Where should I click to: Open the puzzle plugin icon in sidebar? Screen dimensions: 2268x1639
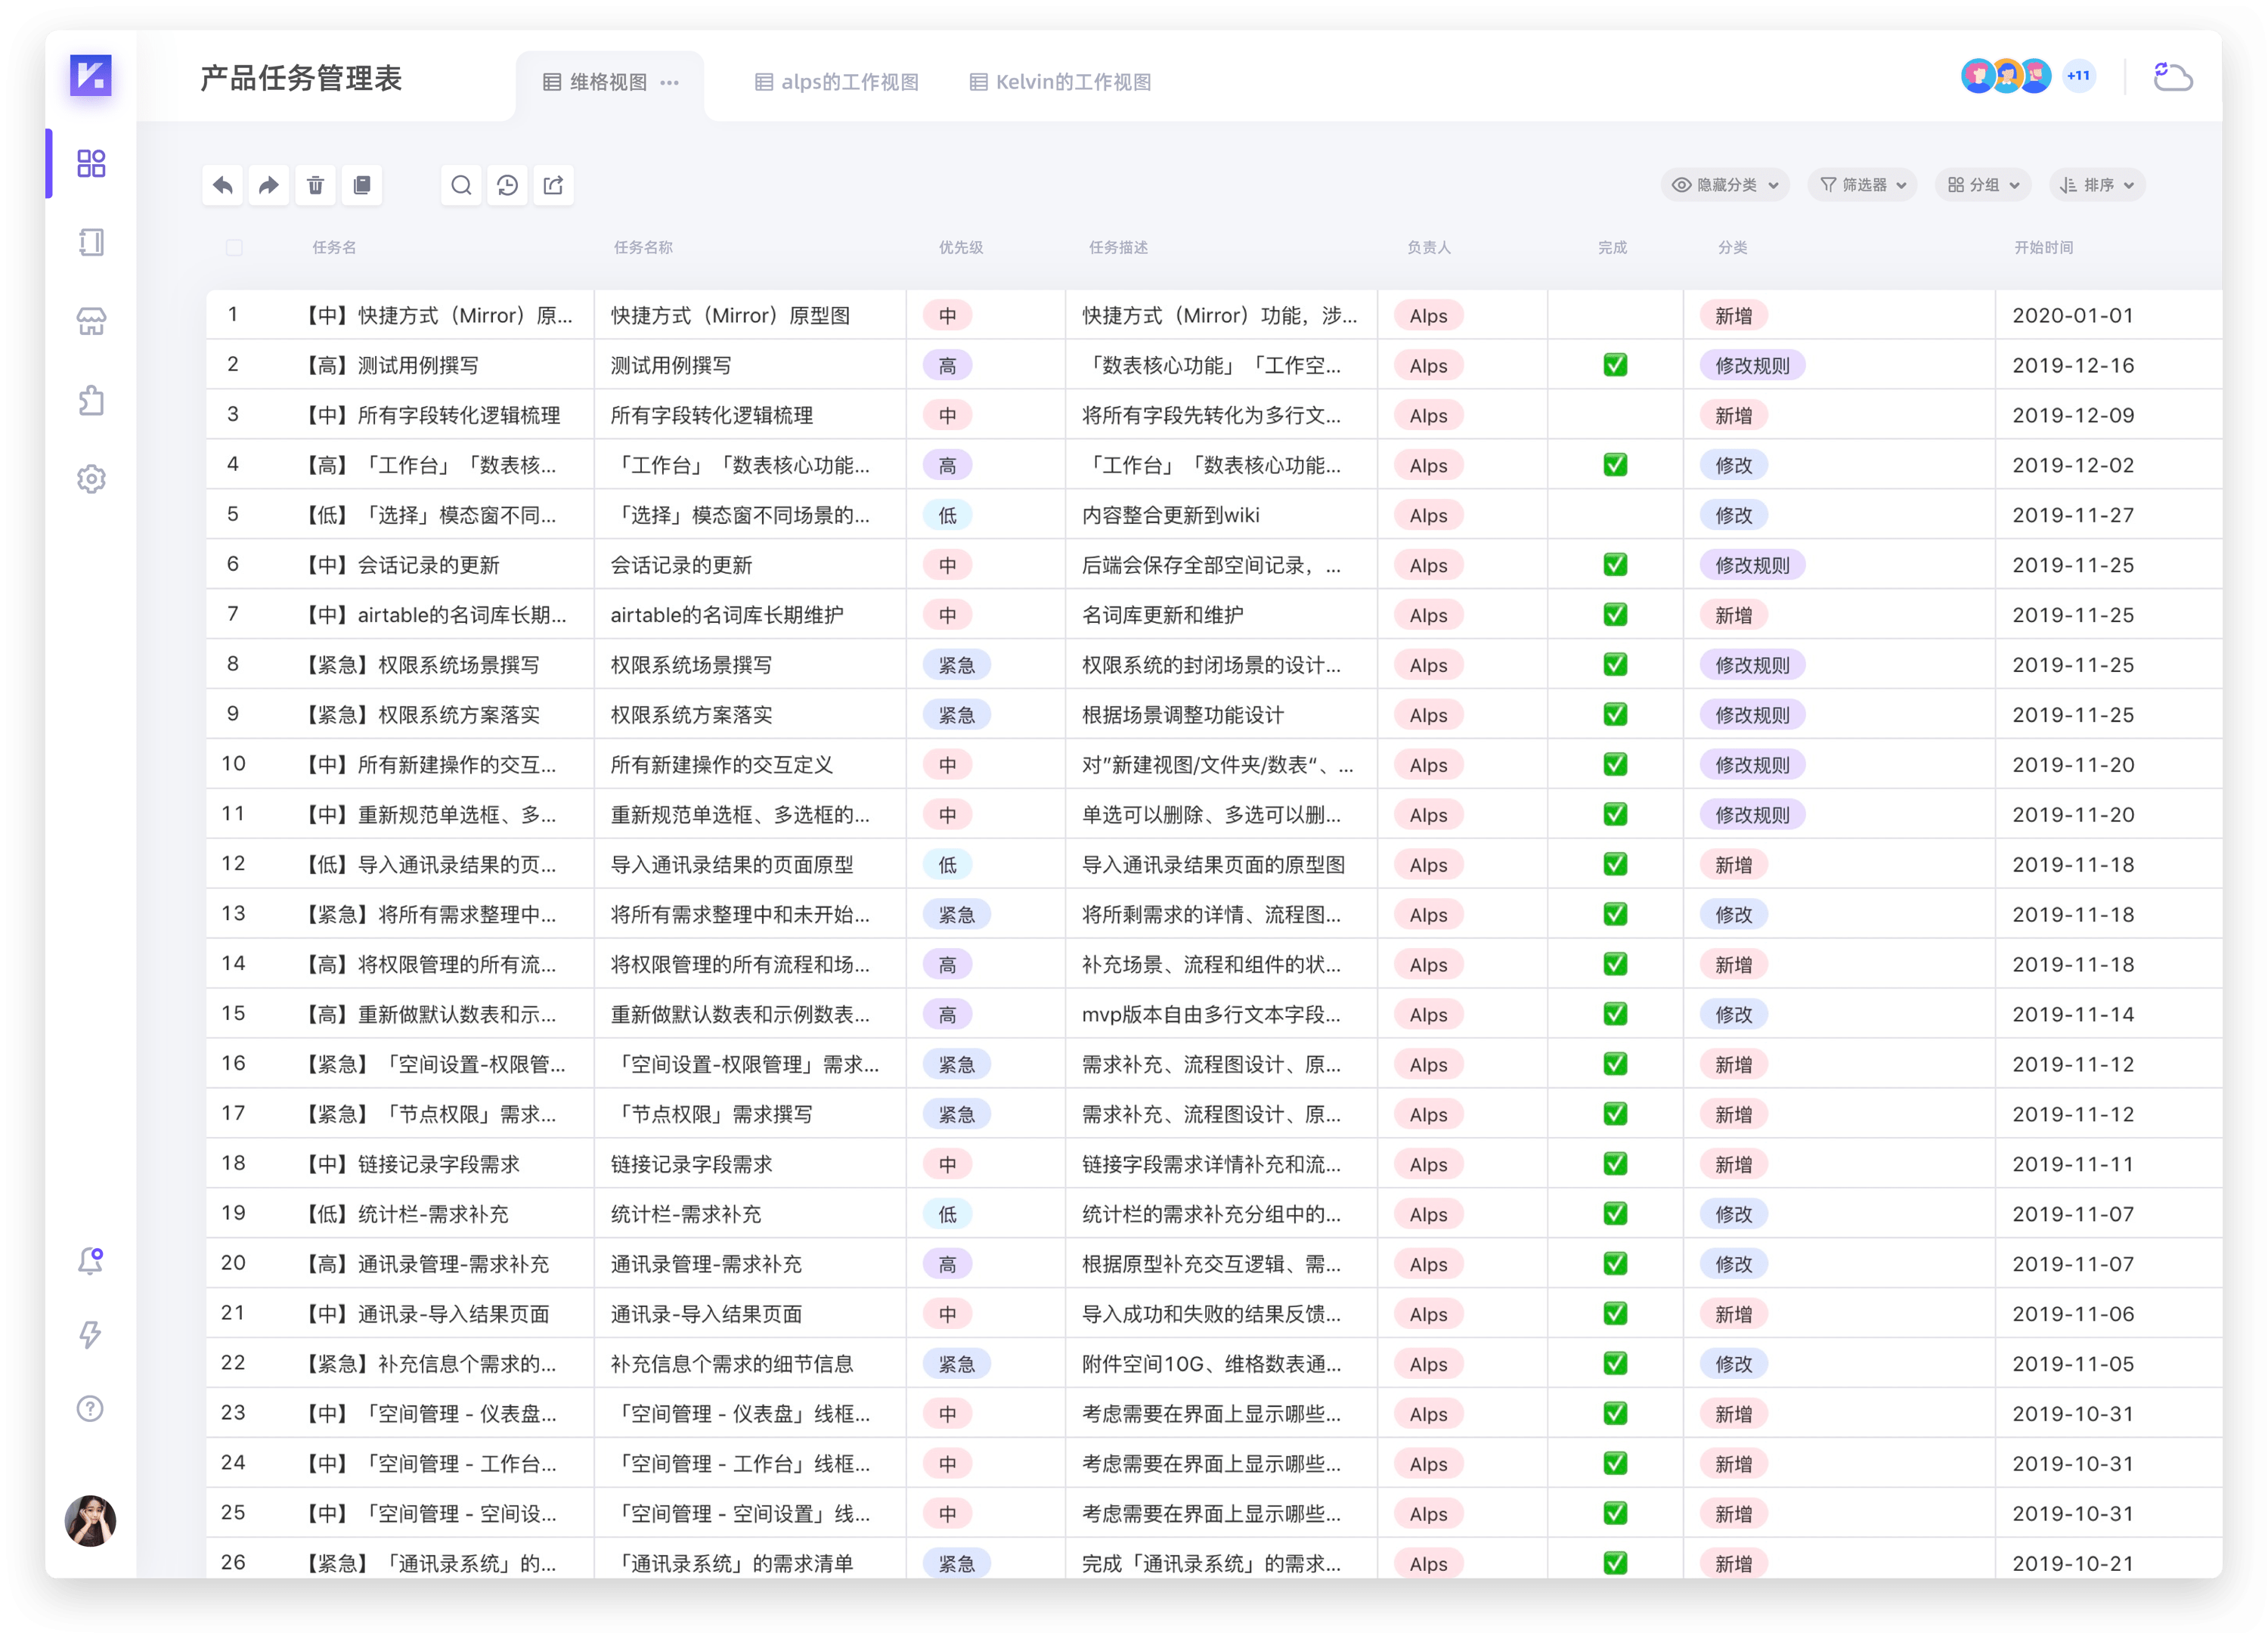[x=91, y=400]
